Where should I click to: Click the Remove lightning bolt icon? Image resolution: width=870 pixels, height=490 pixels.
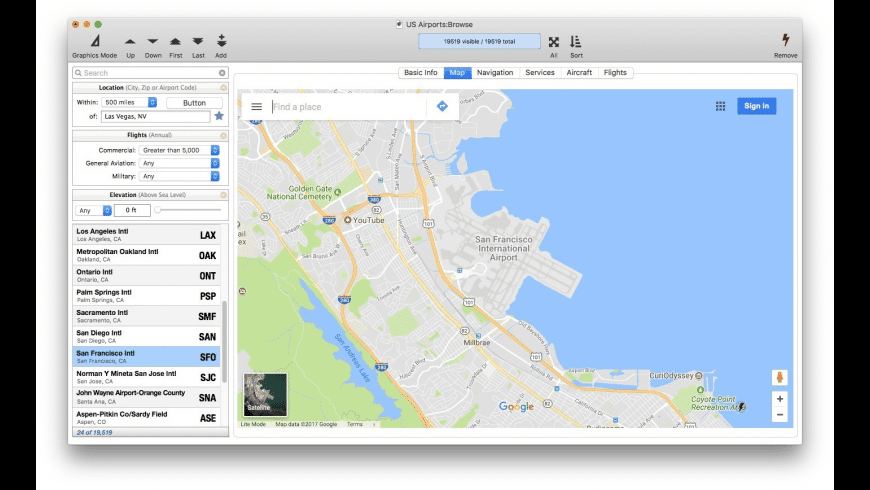pyautogui.click(x=785, y=41)
